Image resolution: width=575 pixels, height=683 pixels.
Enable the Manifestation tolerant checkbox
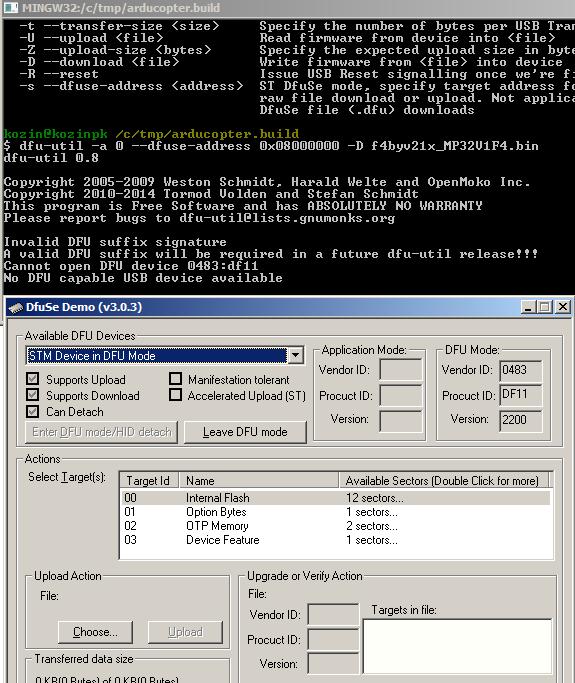point(175,379)
